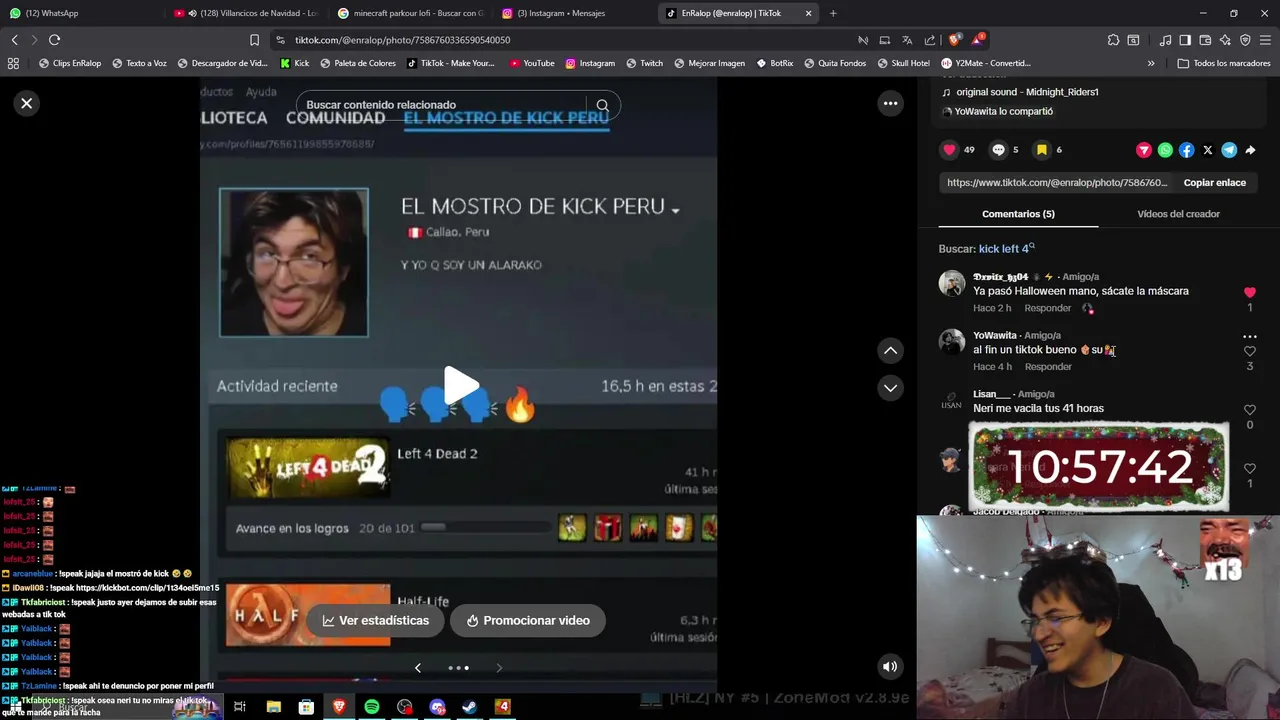
Task: Open options dots on YoWawita's comment
Action: [x=1249, y=337]
